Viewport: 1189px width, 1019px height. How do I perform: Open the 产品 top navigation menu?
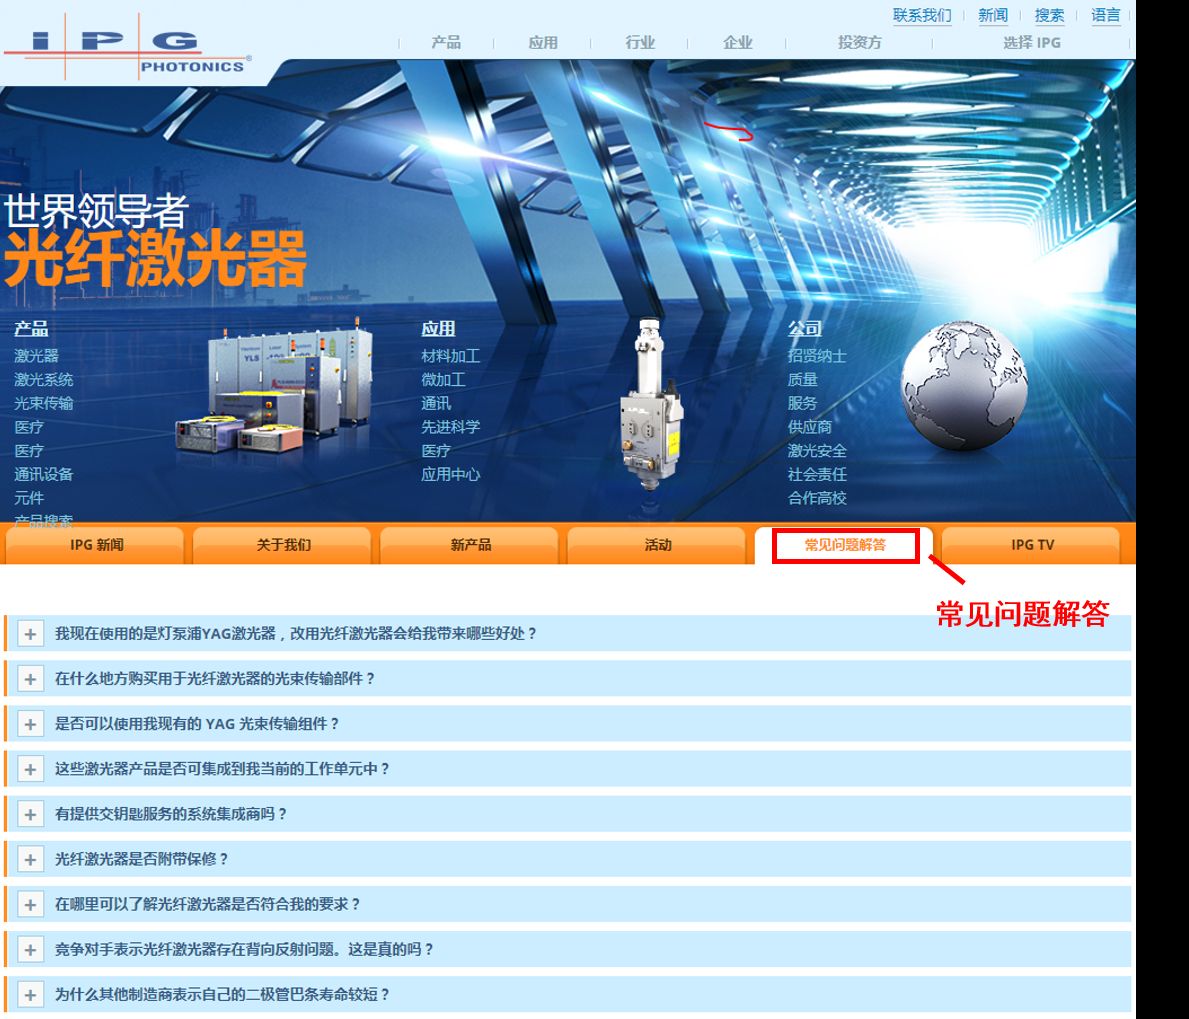tap(446, 42)
